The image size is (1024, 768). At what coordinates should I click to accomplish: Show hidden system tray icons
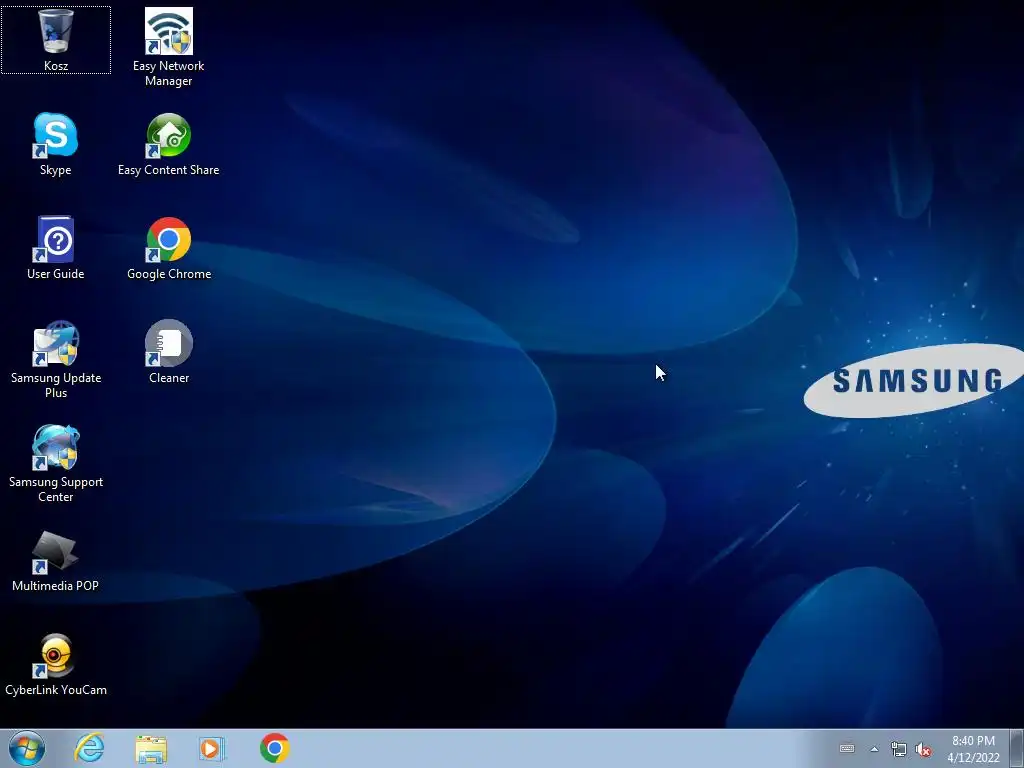(x=874, y=749)
